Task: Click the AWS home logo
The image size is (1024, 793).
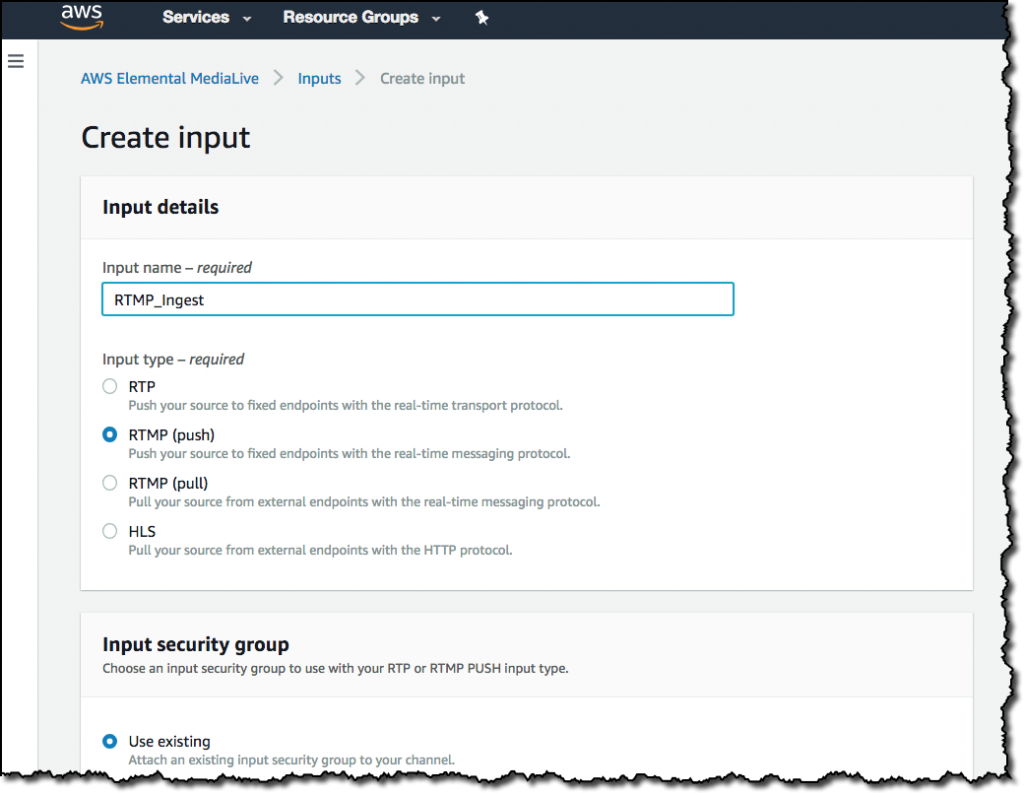Action: 81,17
